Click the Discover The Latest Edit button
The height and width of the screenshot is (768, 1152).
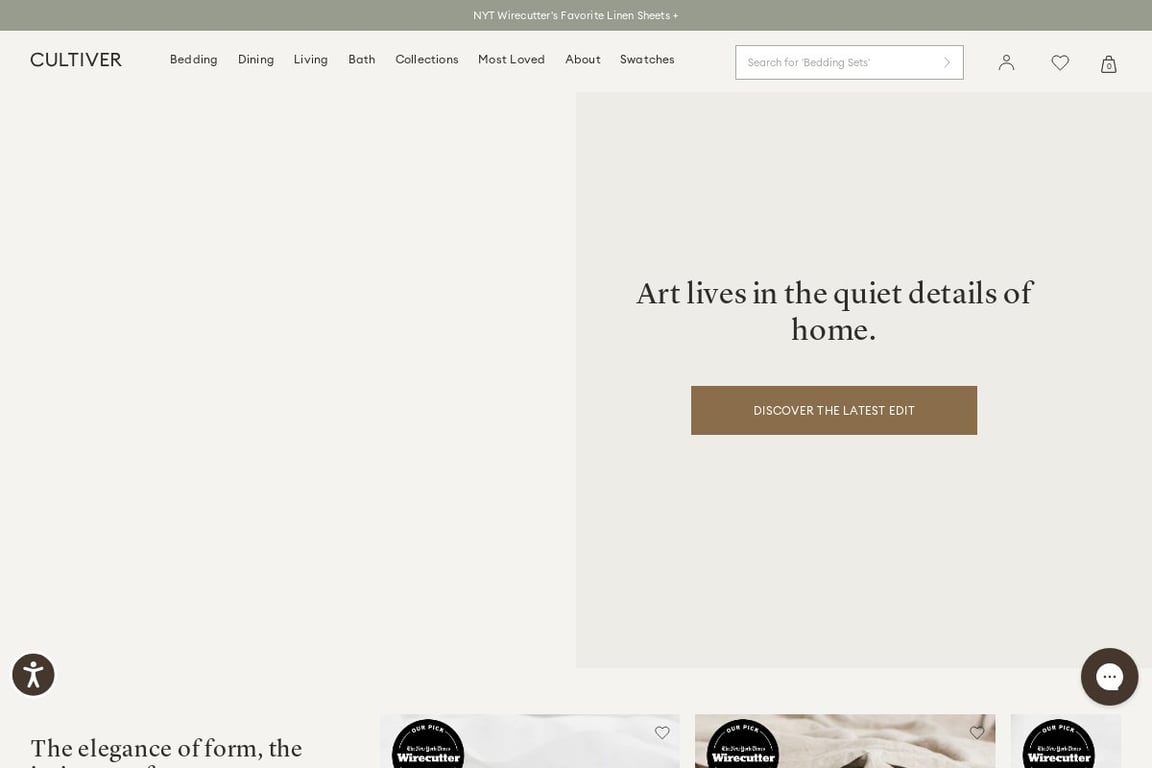click(x=834, y=410)
